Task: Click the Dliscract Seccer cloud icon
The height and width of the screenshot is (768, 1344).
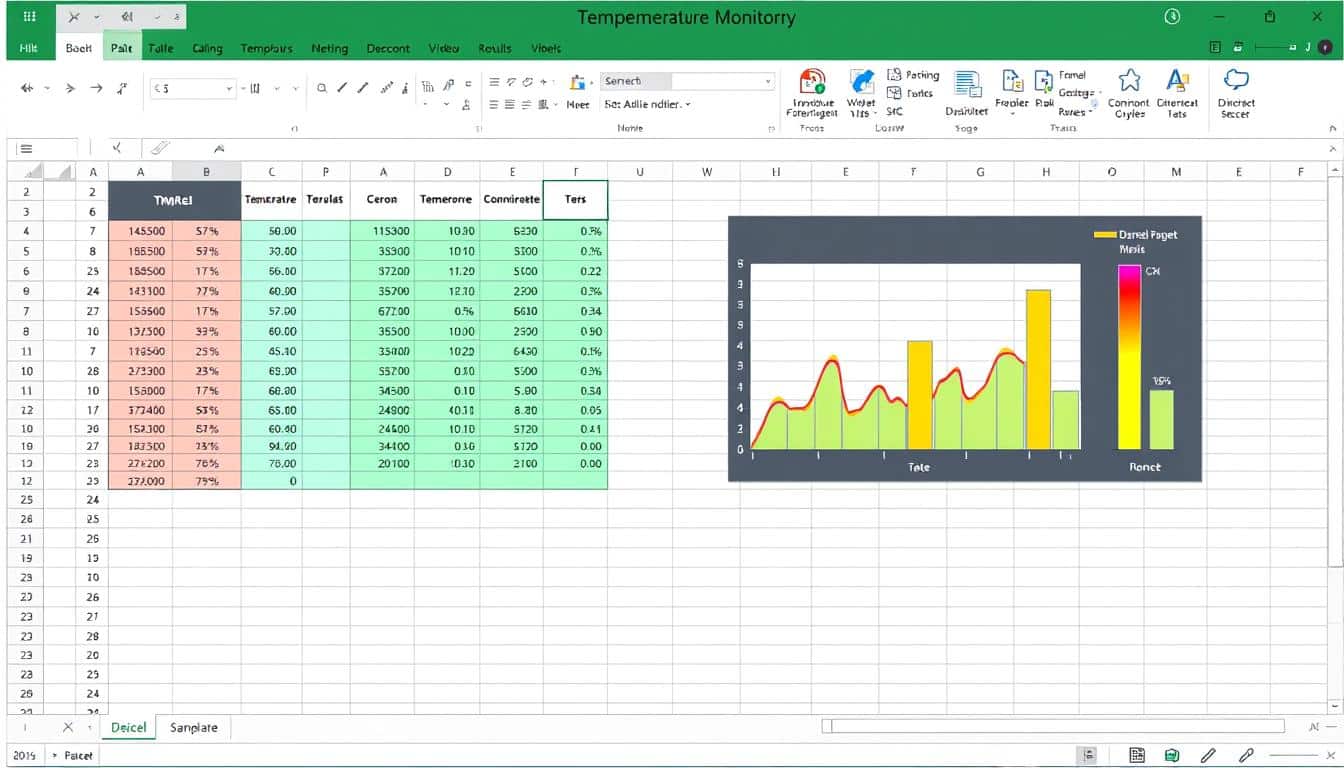Action: click(1236, 80)
